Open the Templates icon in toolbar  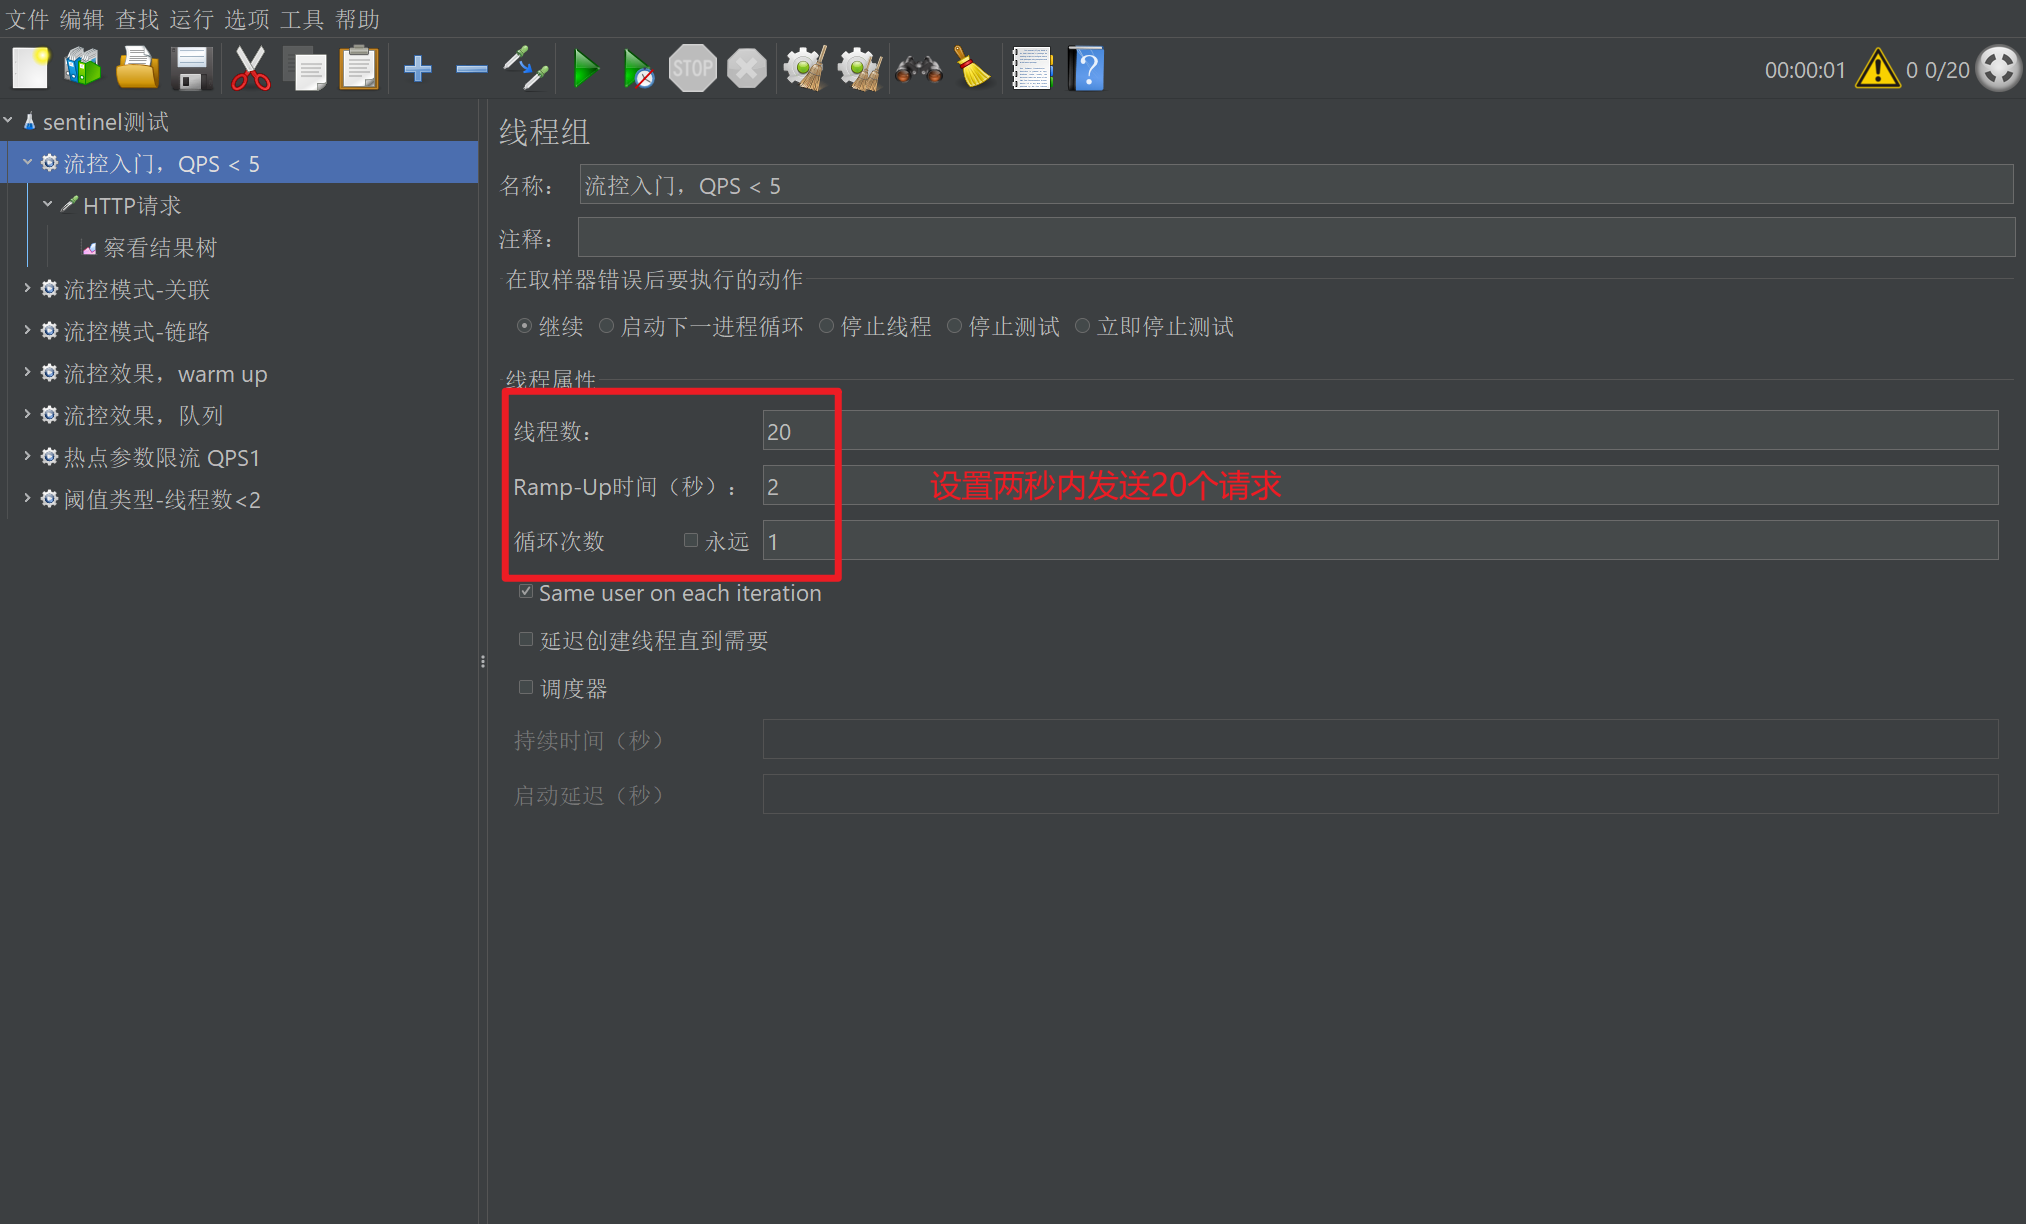83,69
